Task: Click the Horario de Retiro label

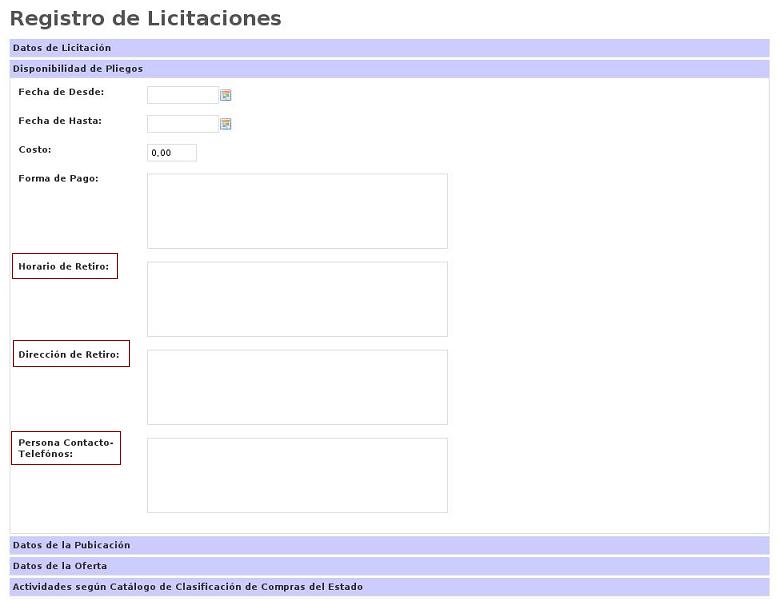Action: pos(64,266)
